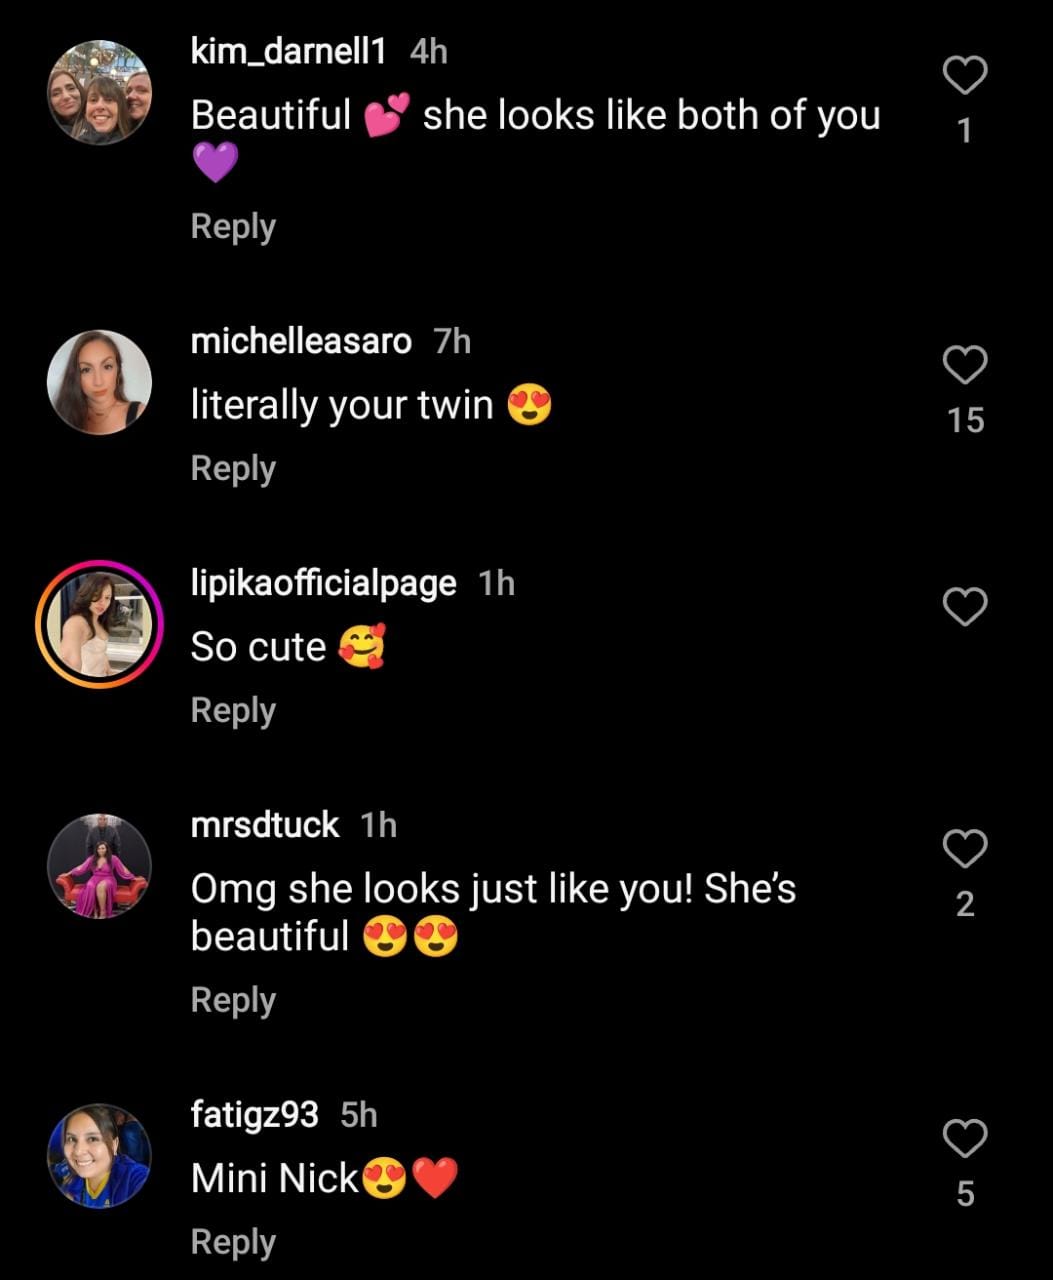The height and width of the screenshot is (1280, 1053).
Task: Like lipikaofficialpage's "So cute" comment
Action: coord(965,607)
